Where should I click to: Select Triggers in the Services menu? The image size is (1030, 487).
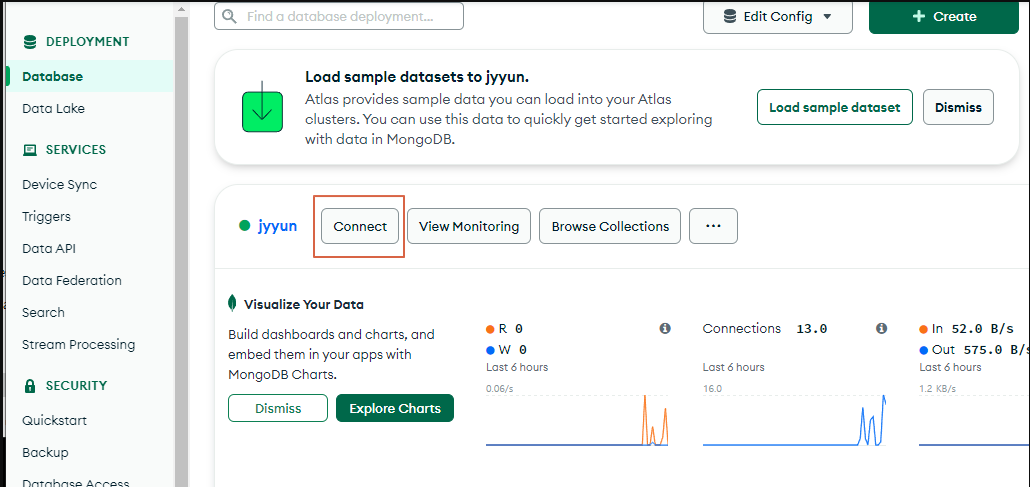[x=47, y=216]
